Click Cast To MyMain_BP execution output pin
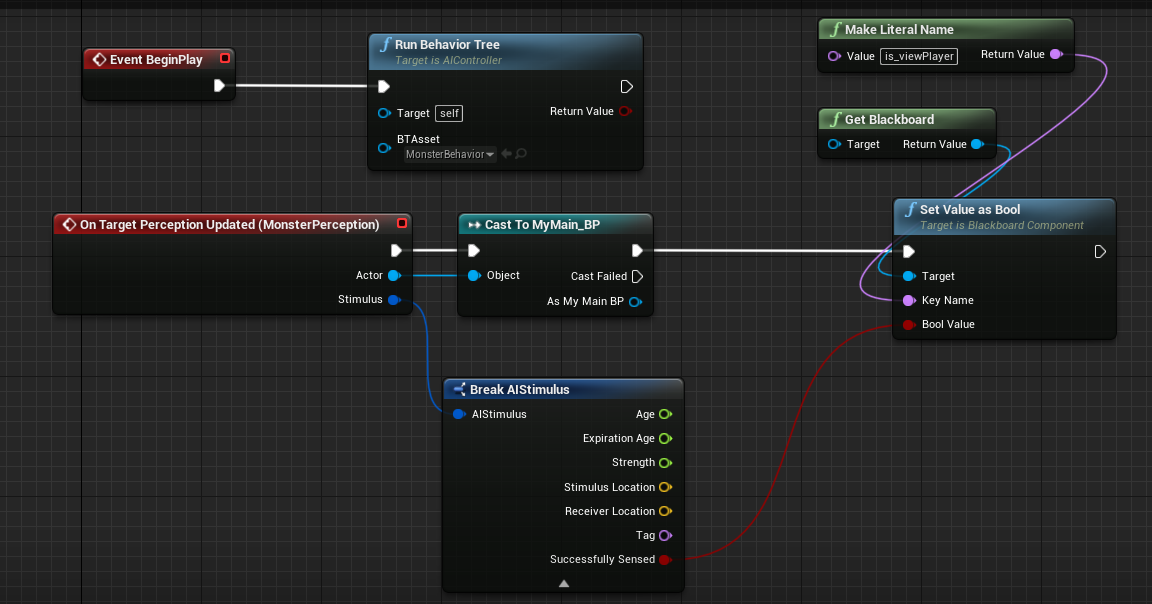The height and width of the screenshot is (604, 1152). [x=637, y=251]
